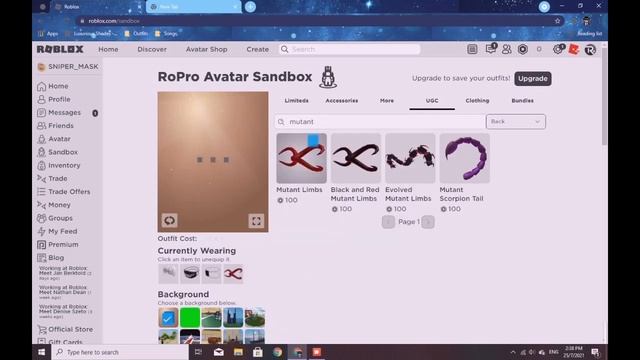Select Black and Red Mutant Limbs thumbnail
640x360 pixels.
tap(356, 158)
